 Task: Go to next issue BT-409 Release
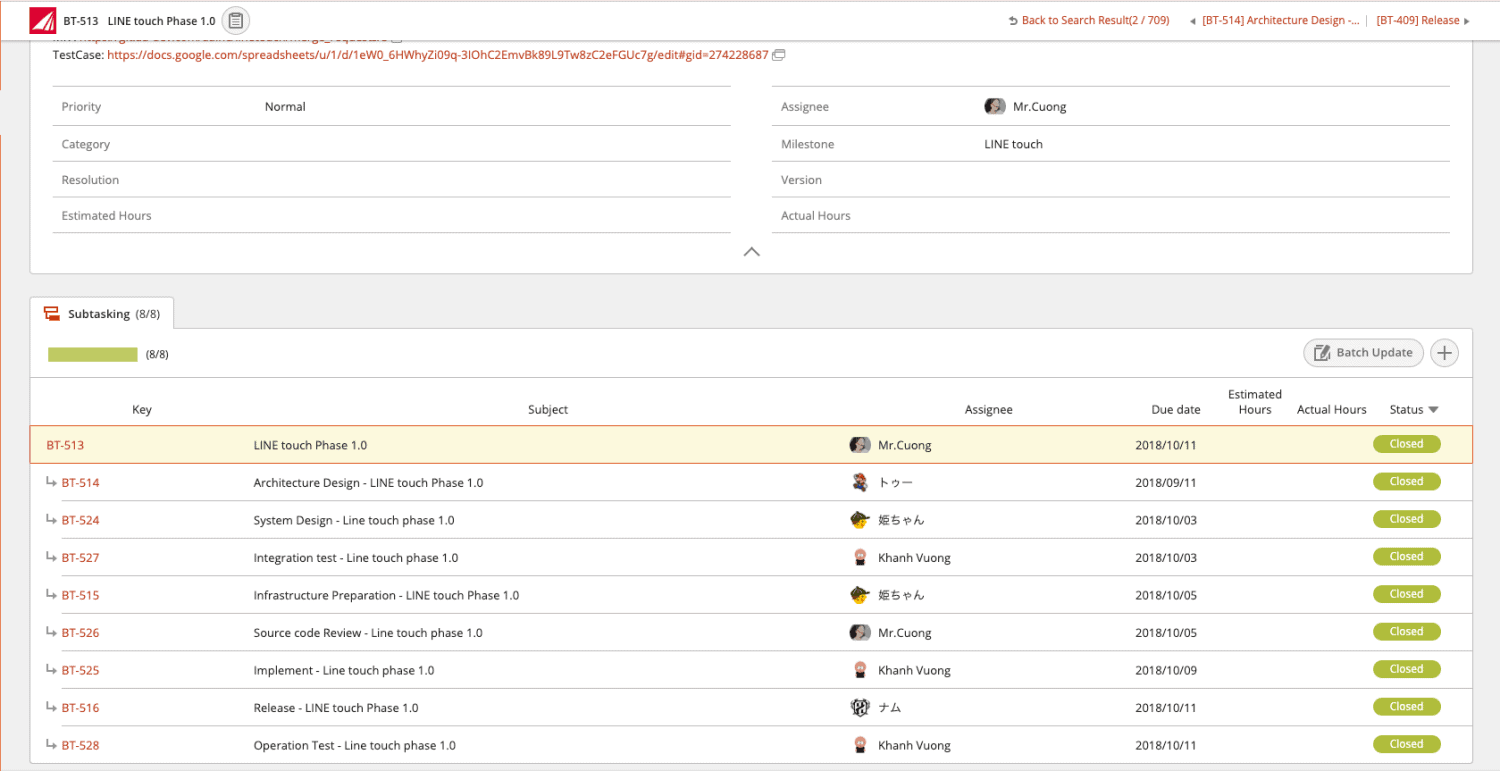[x=1423, y=20]
